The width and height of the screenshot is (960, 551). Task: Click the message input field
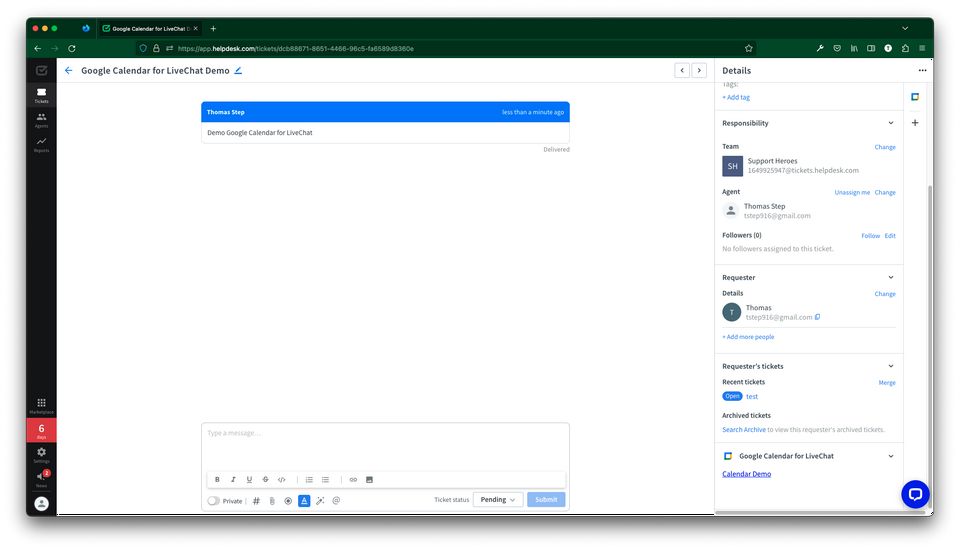click(385, 445)
